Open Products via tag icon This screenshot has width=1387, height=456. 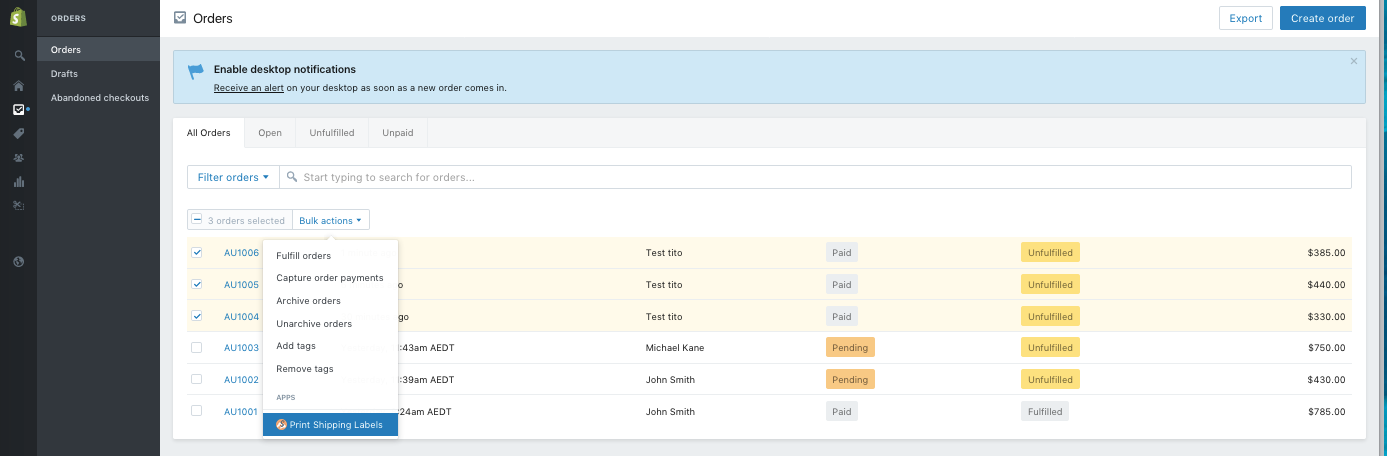tap(18, 133)
